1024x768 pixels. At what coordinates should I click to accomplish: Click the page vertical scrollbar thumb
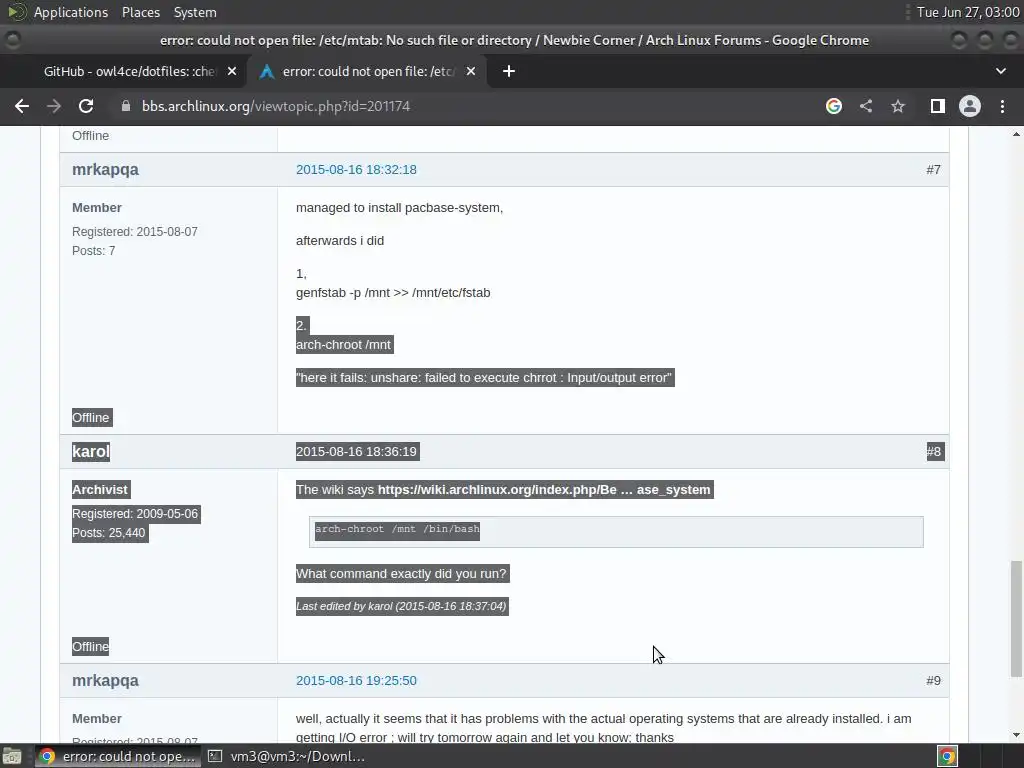click(x=1016, y=618)
